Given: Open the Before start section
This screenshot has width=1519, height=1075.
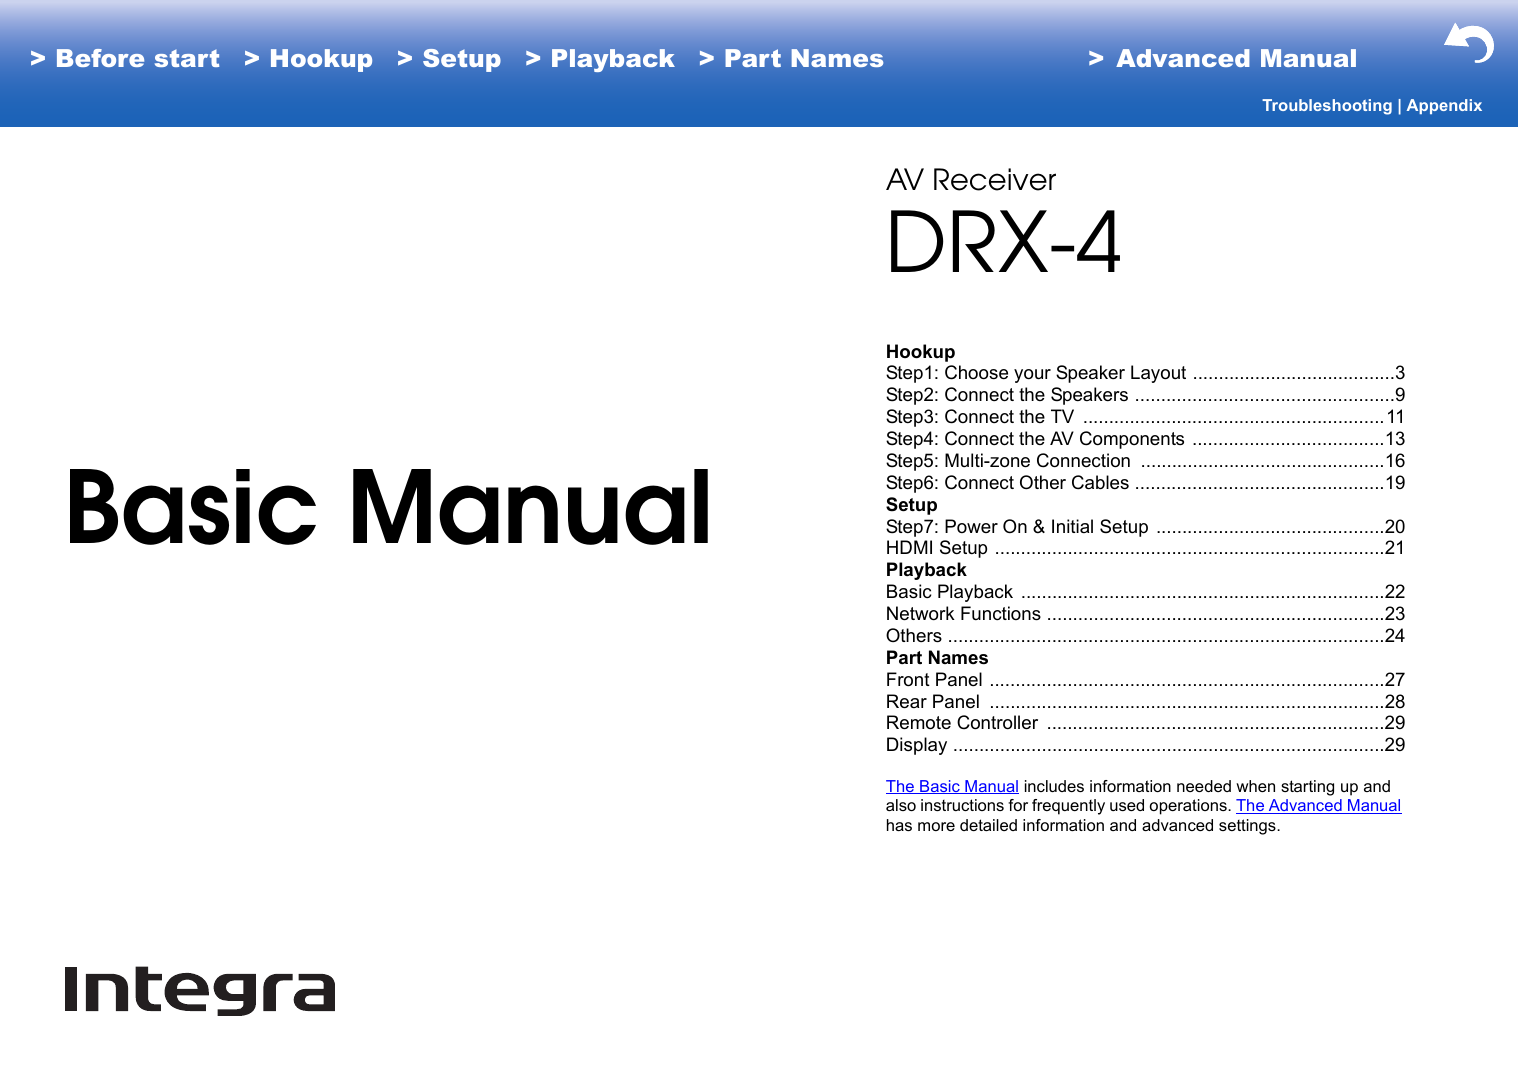Looking at the screenshot, I should (x=125, y=59).
